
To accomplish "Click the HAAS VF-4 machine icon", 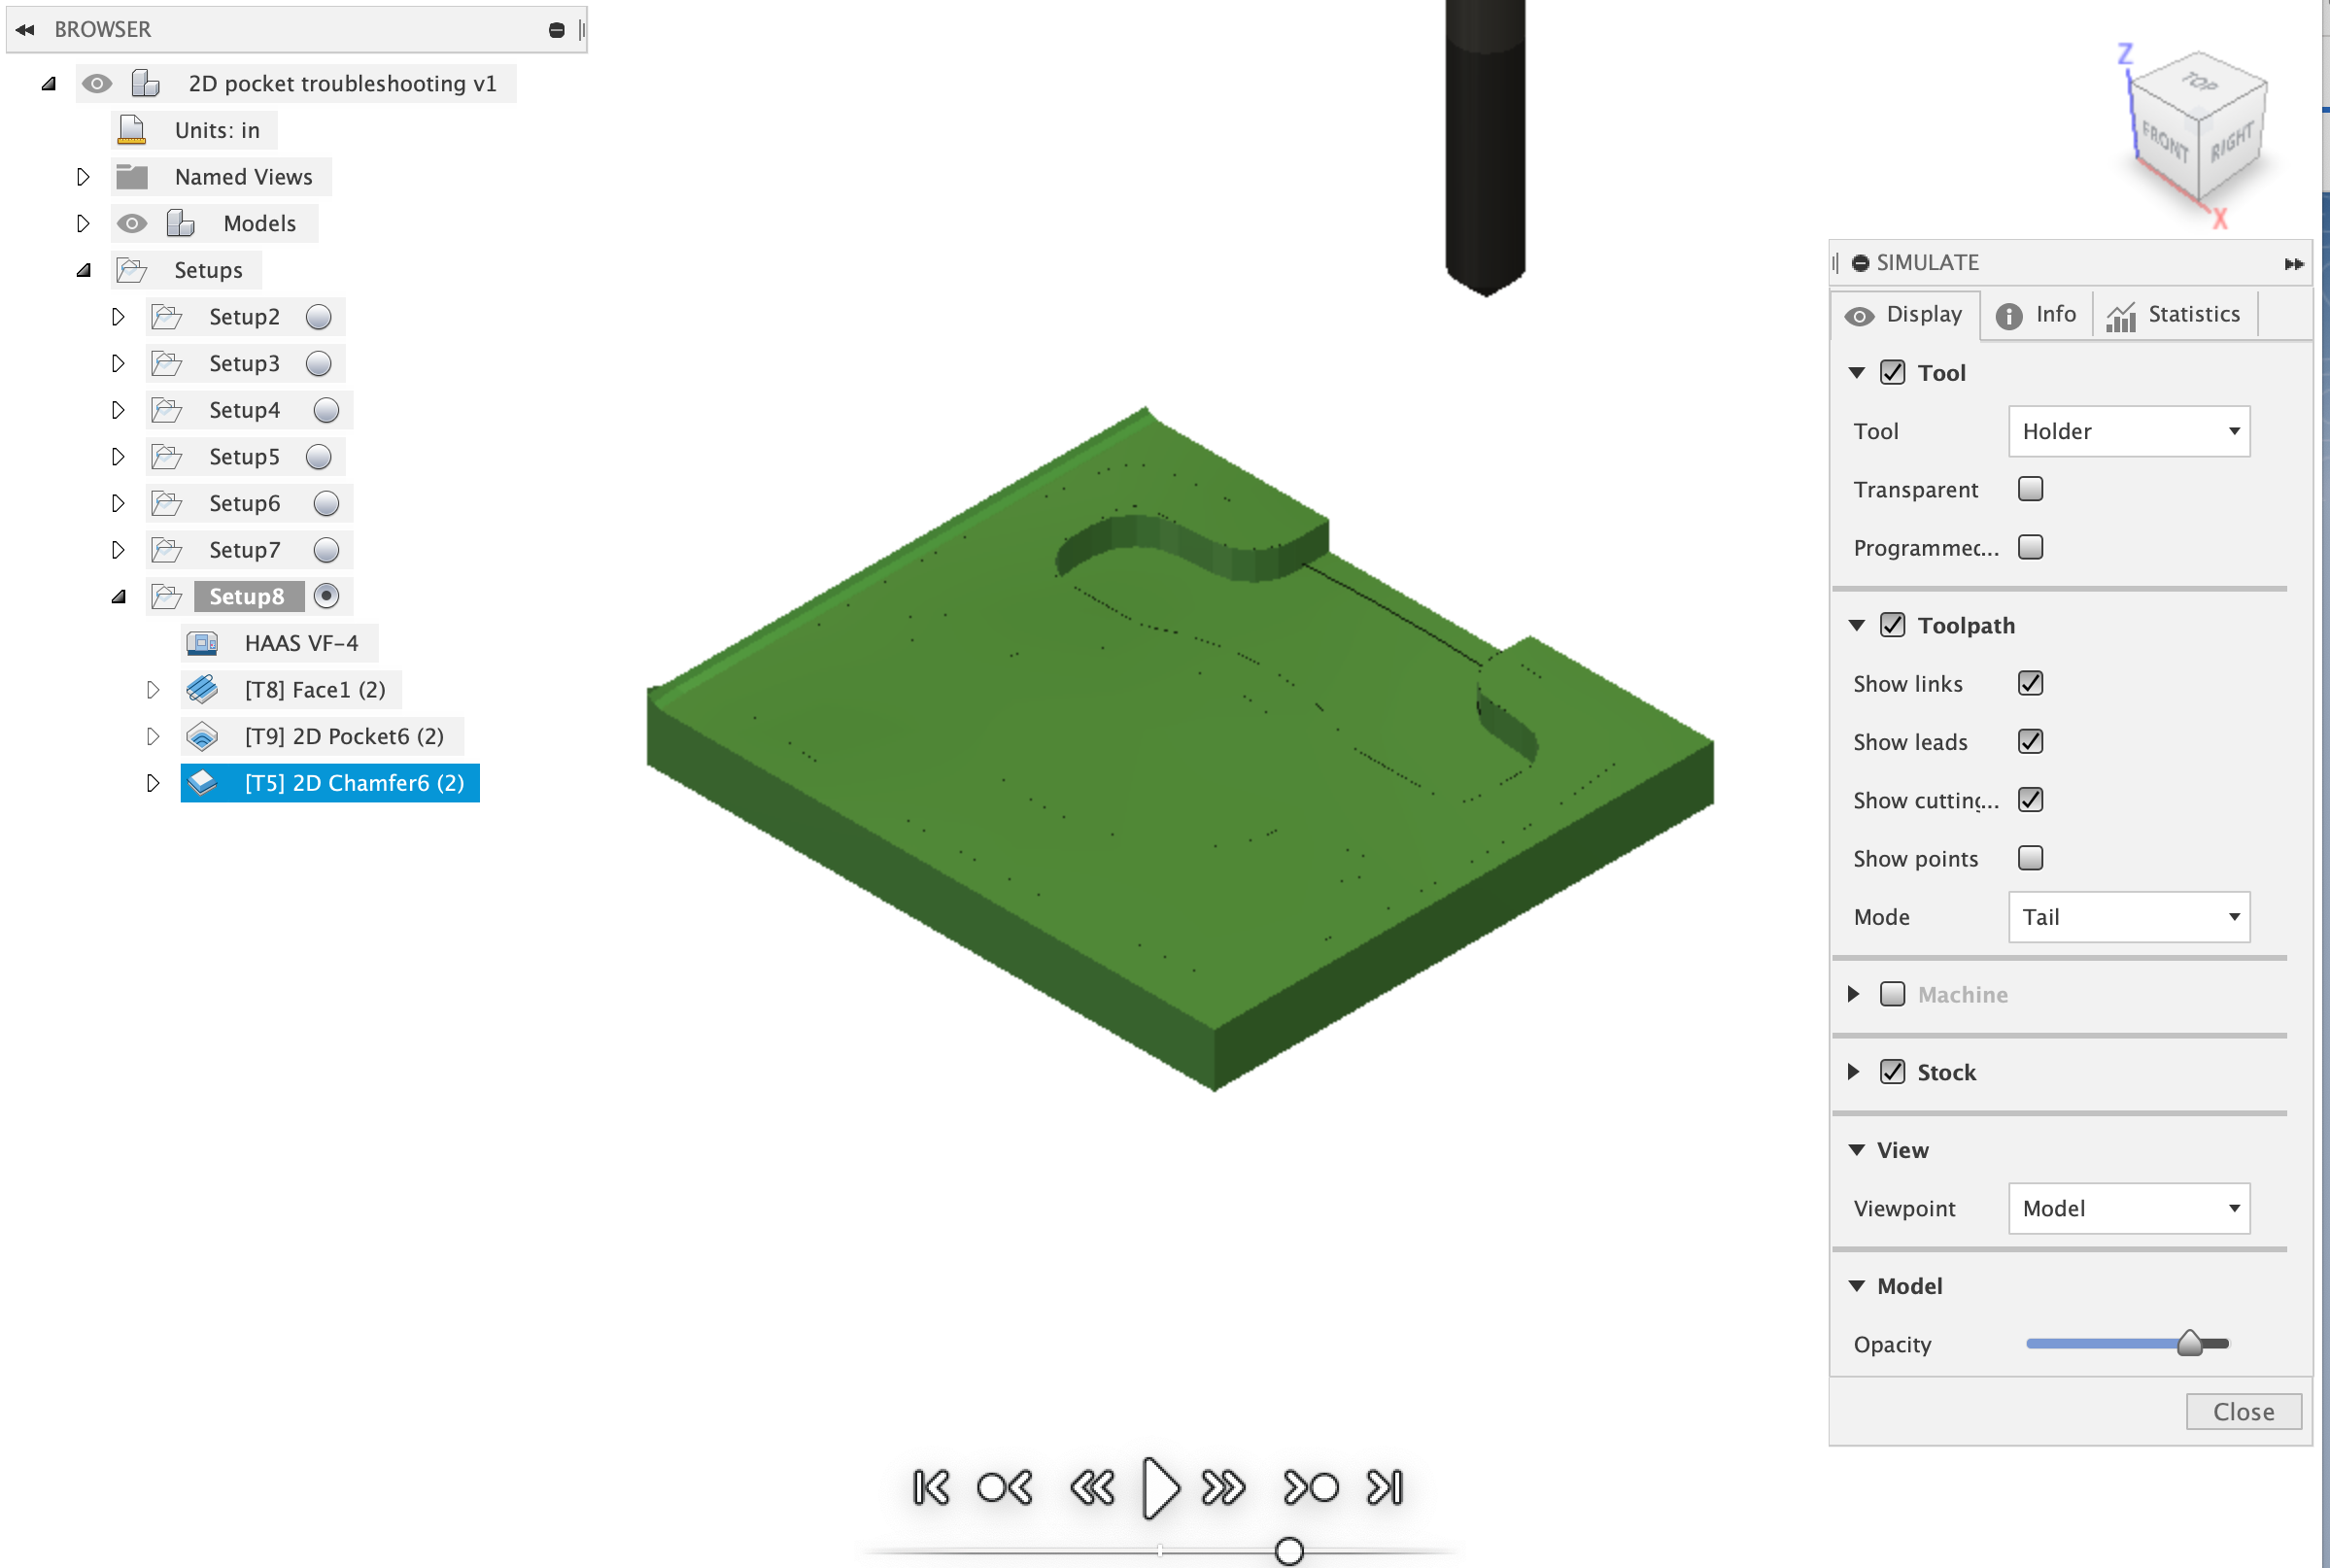I will coord(203,643).
